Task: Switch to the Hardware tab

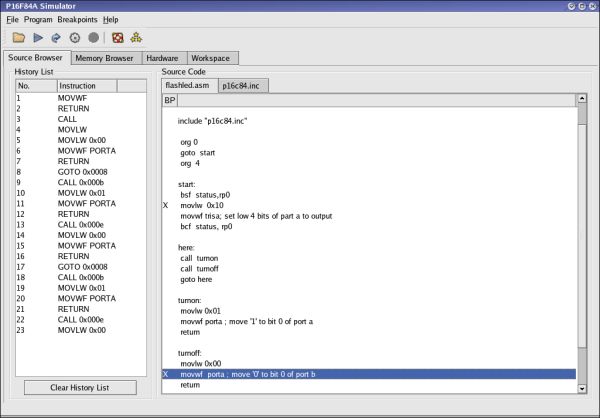Action: pos(163,58)
